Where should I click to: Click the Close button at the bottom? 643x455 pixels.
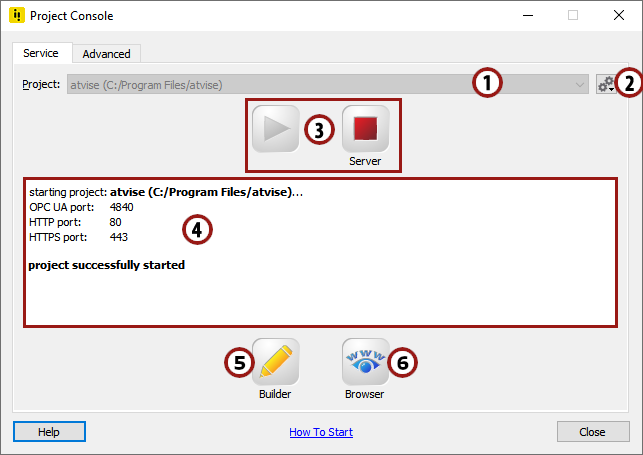point(593,432)
